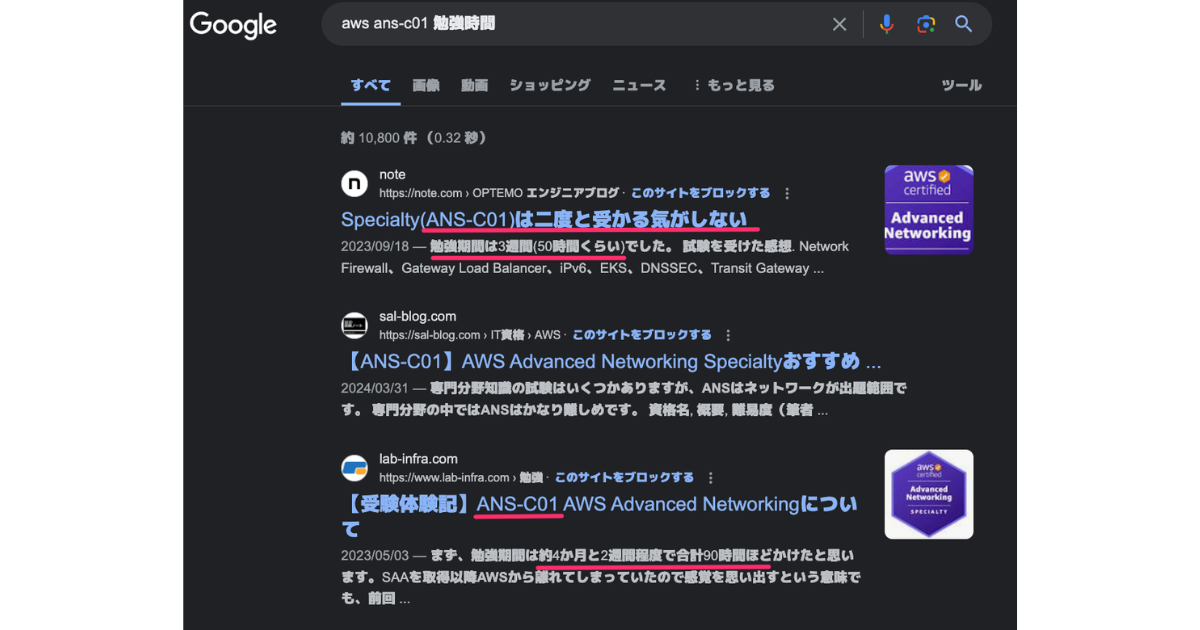The width and height of the screenshot is (1200, 630).
Task: Block sal-blog.com via このサイトをブロックする
Action: 643,335
